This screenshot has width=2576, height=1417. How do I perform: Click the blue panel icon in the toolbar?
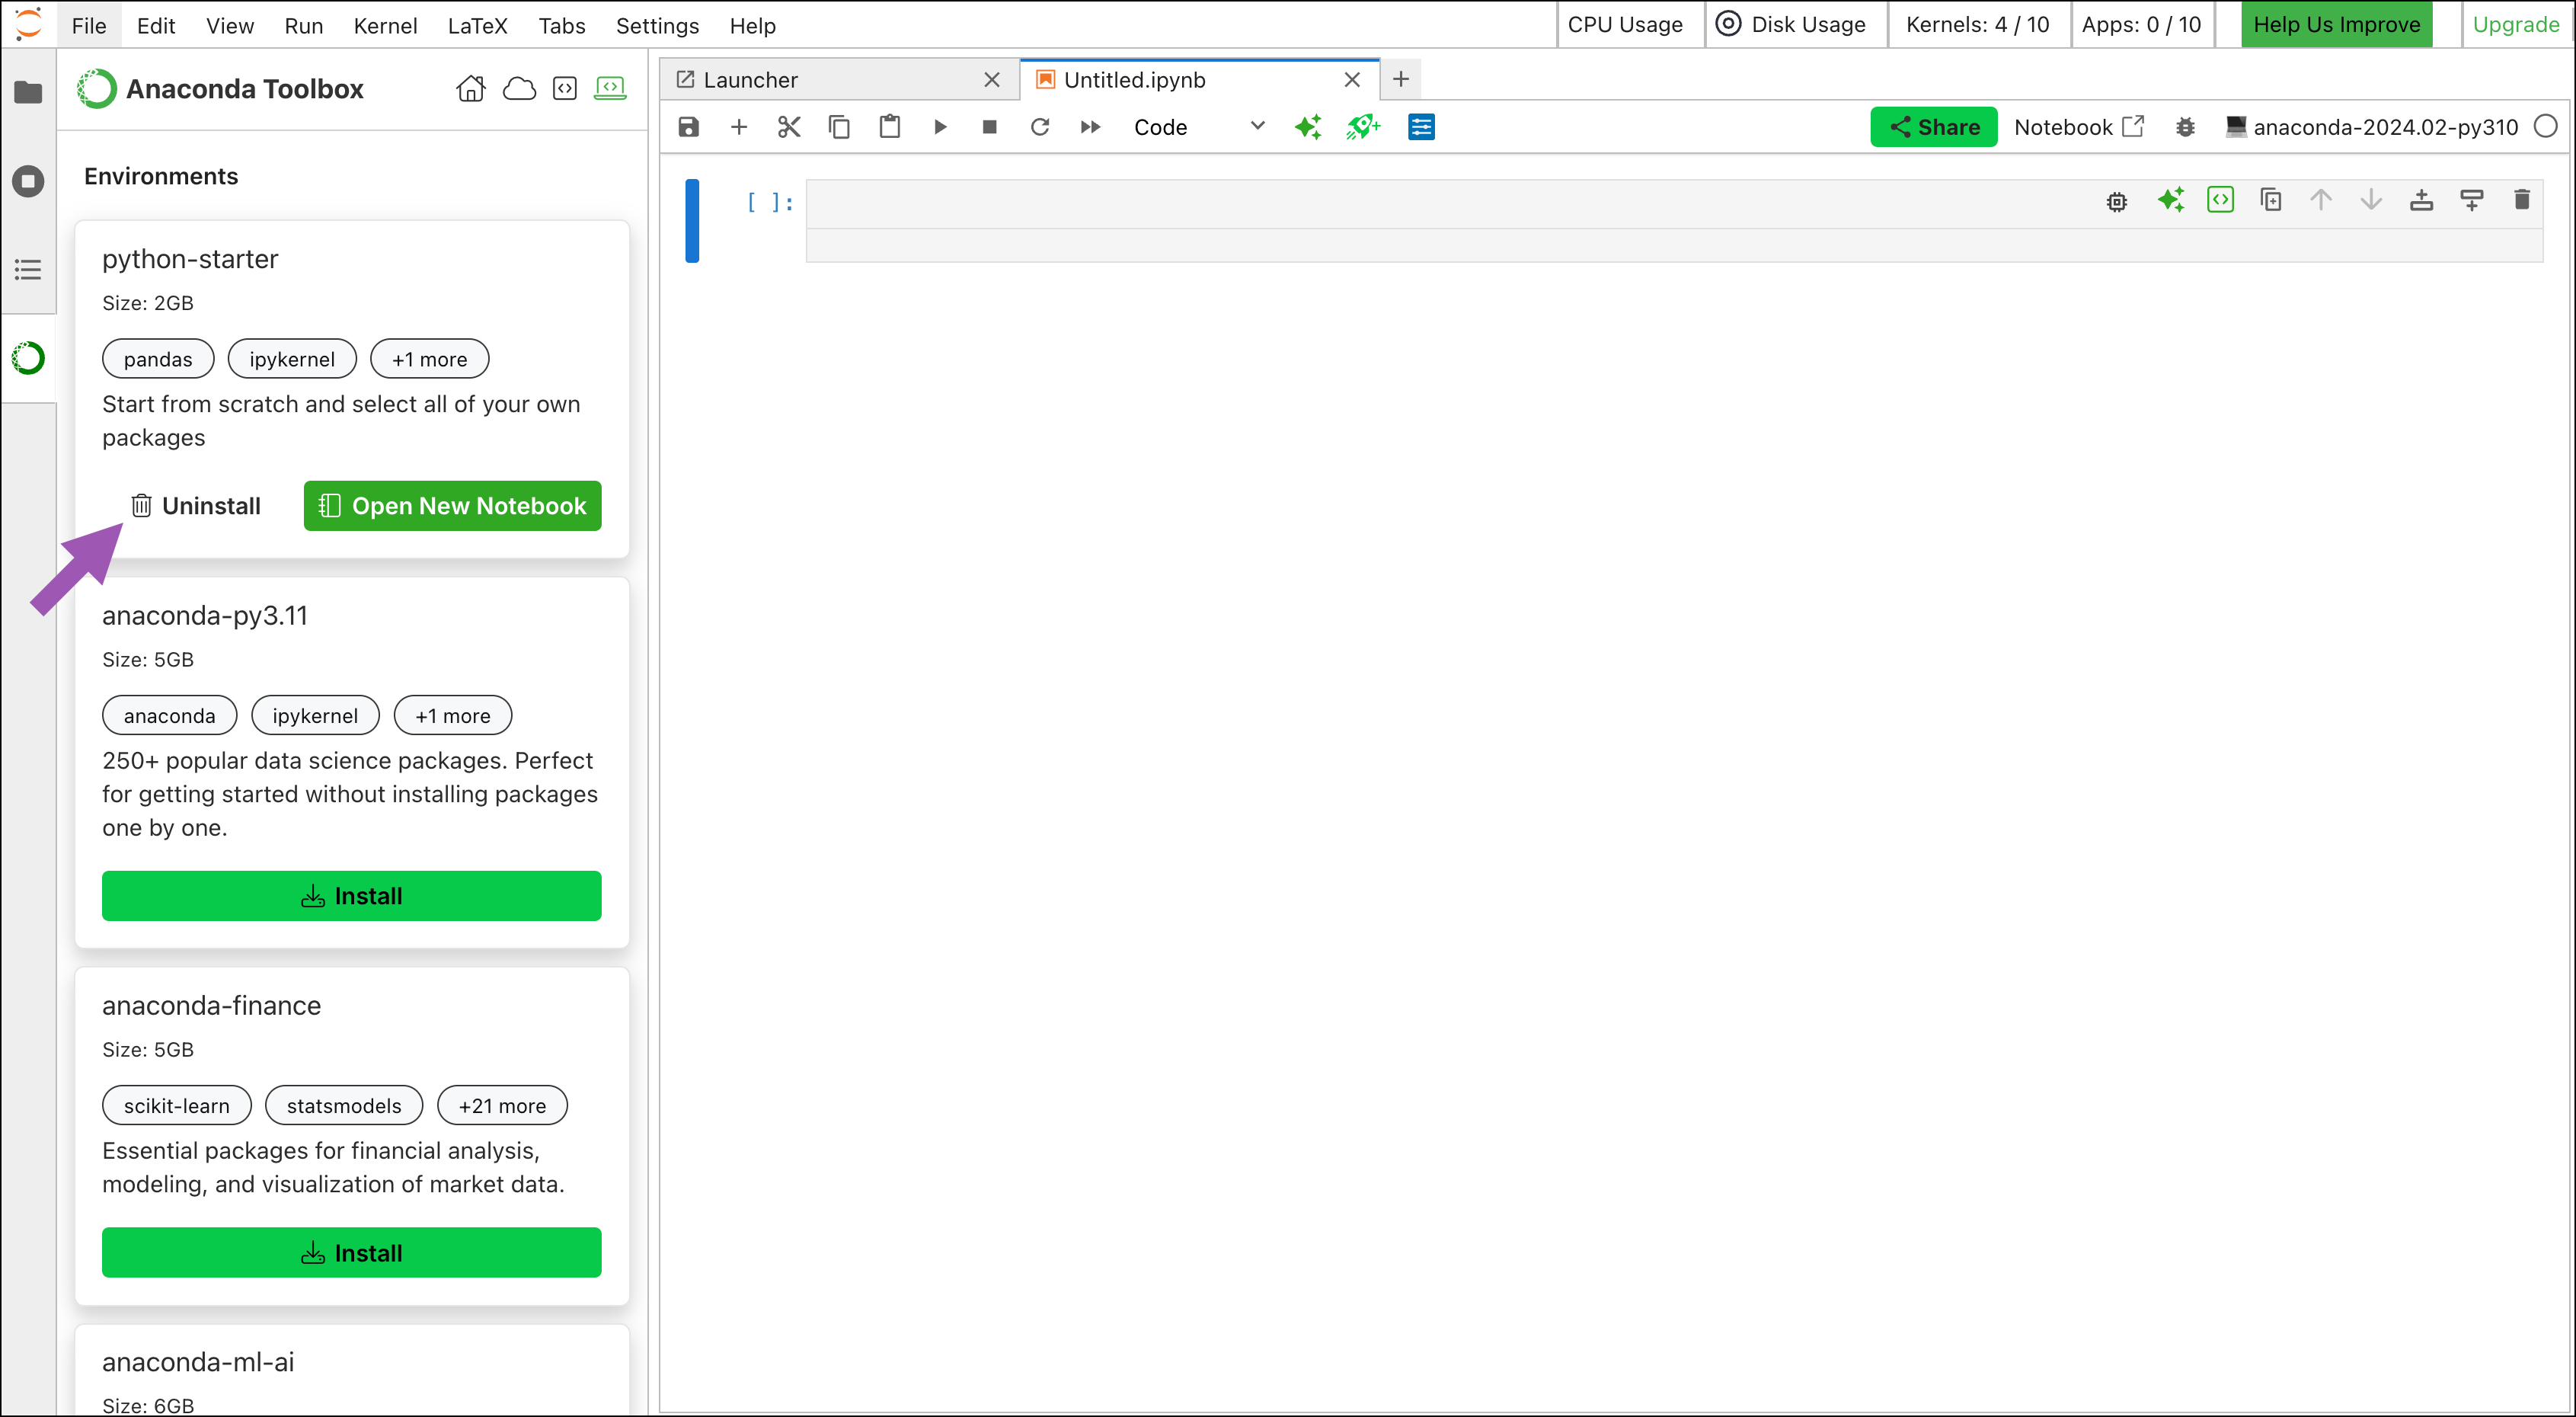pyautogui.click(x=1421, y=127)
